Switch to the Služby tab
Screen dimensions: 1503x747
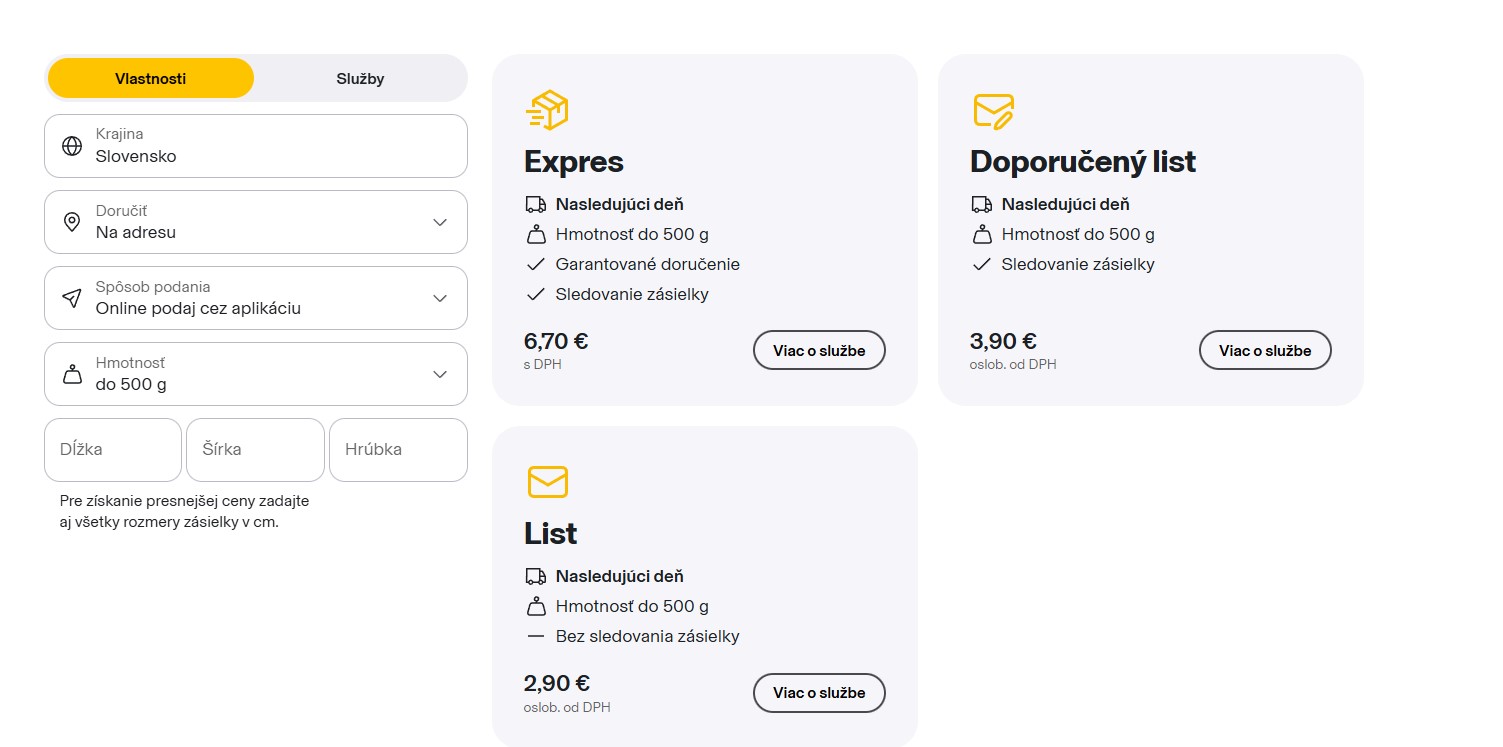pos(360,78)
